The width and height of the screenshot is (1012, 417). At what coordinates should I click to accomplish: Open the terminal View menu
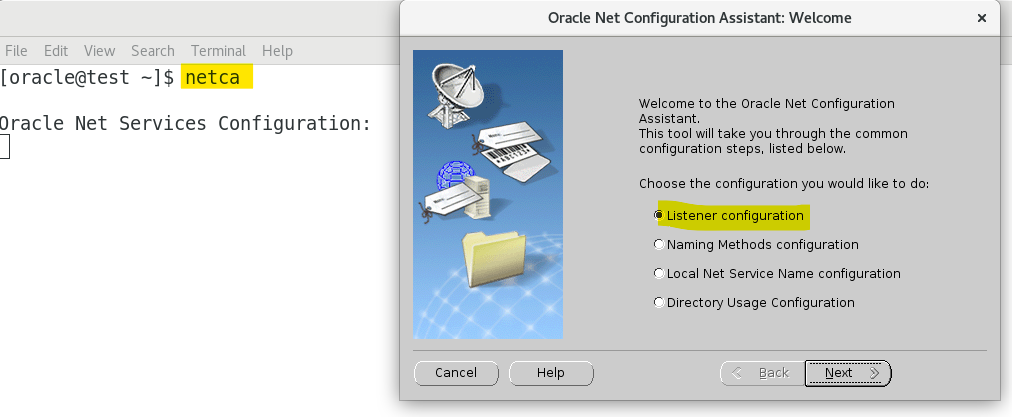(99, 50)
